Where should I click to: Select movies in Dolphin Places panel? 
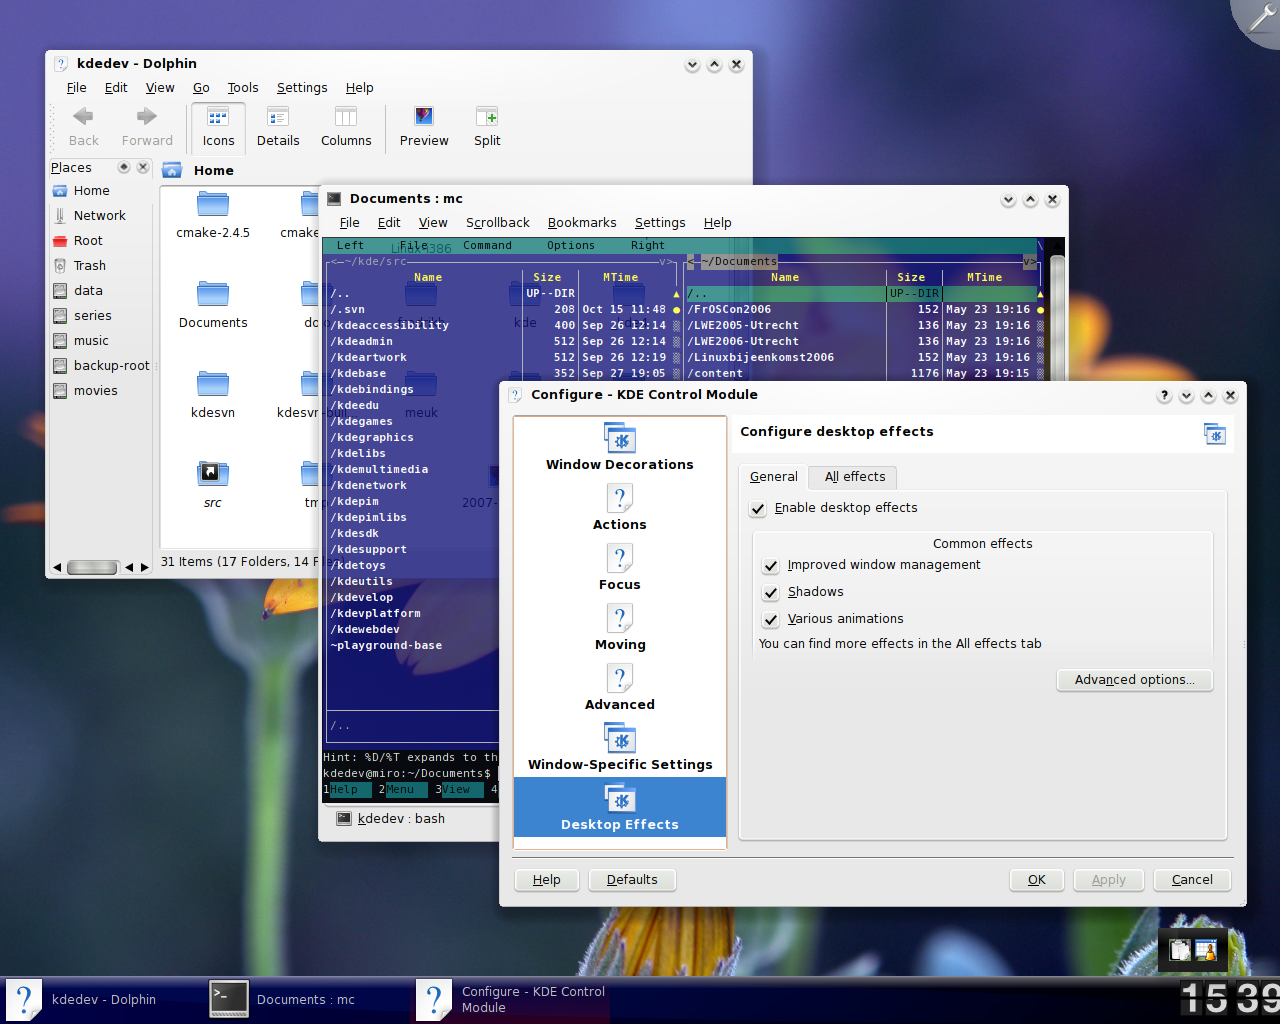pyautogui.click(x=95, y=391)
